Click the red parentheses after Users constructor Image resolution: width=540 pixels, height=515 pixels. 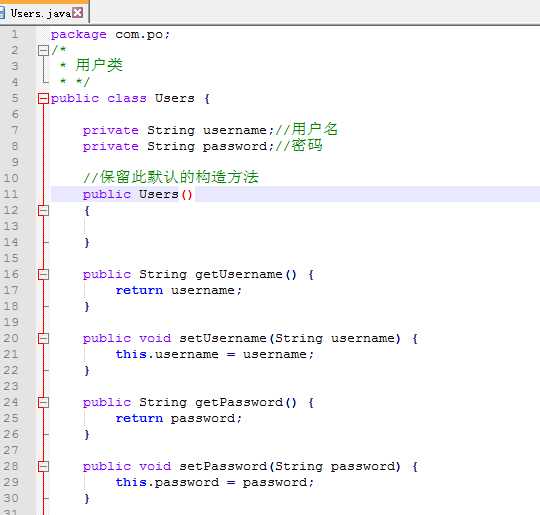click(x=187, y=195)
